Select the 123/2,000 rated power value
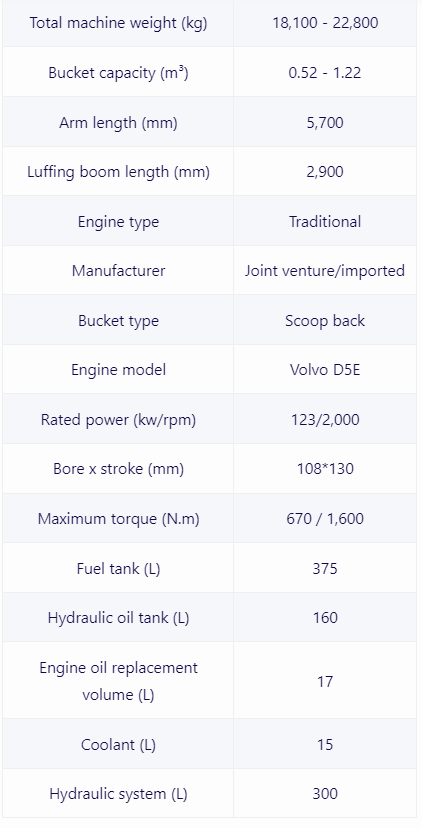 325,419
